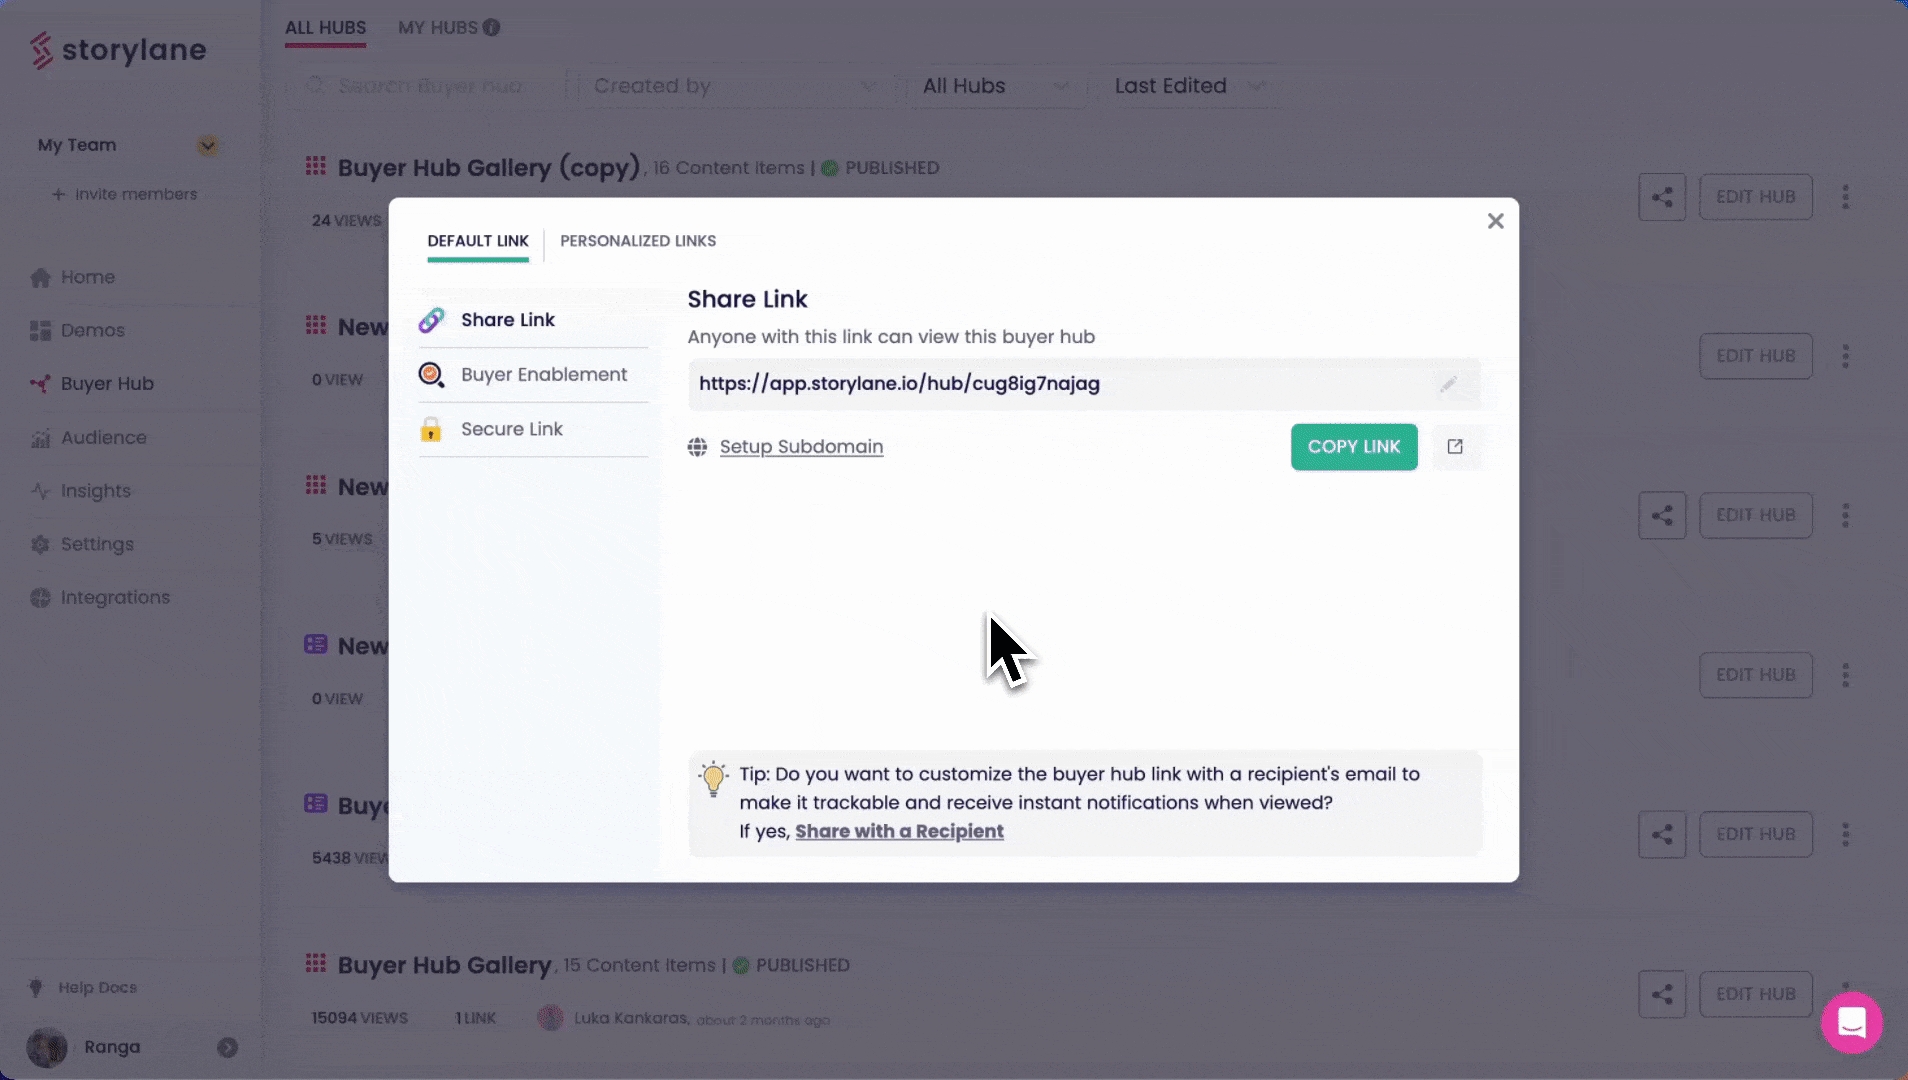Open the Secure Link section

click(x=511, y=429)
